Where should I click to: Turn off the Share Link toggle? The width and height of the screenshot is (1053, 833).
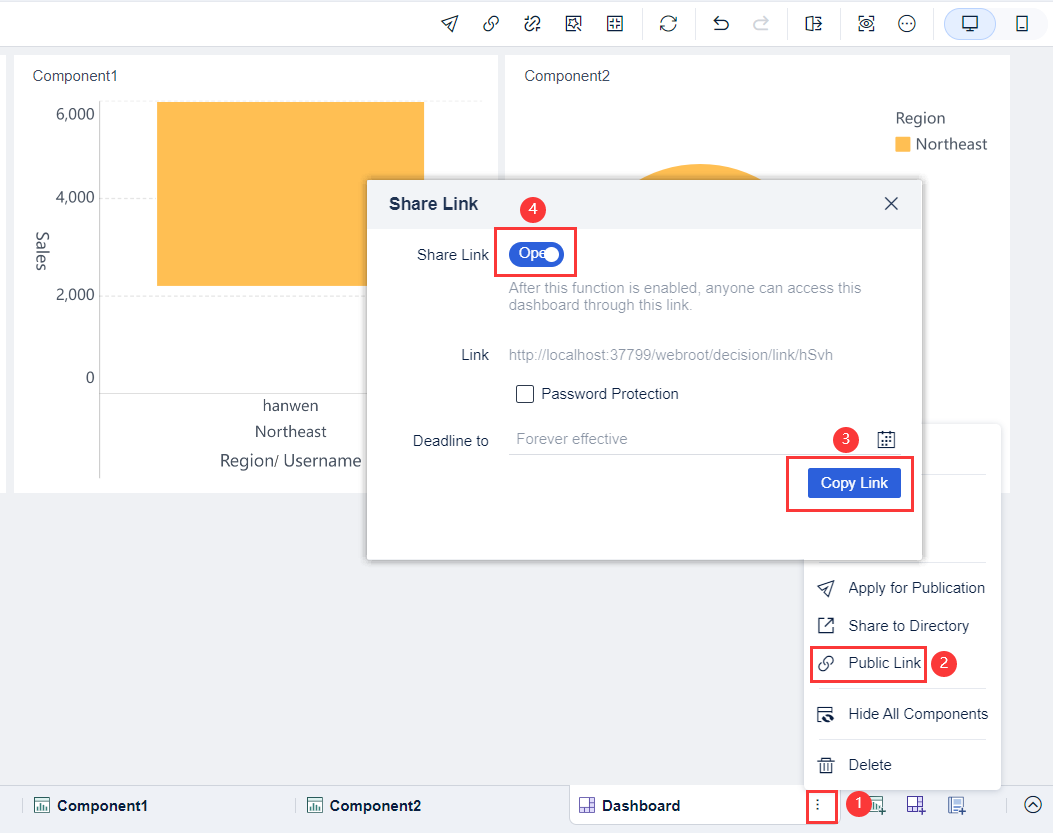(x=535, y=253)
